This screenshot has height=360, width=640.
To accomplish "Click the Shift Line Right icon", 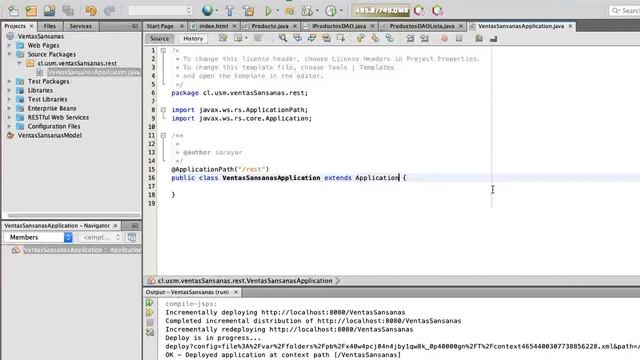I will point(424,38).
